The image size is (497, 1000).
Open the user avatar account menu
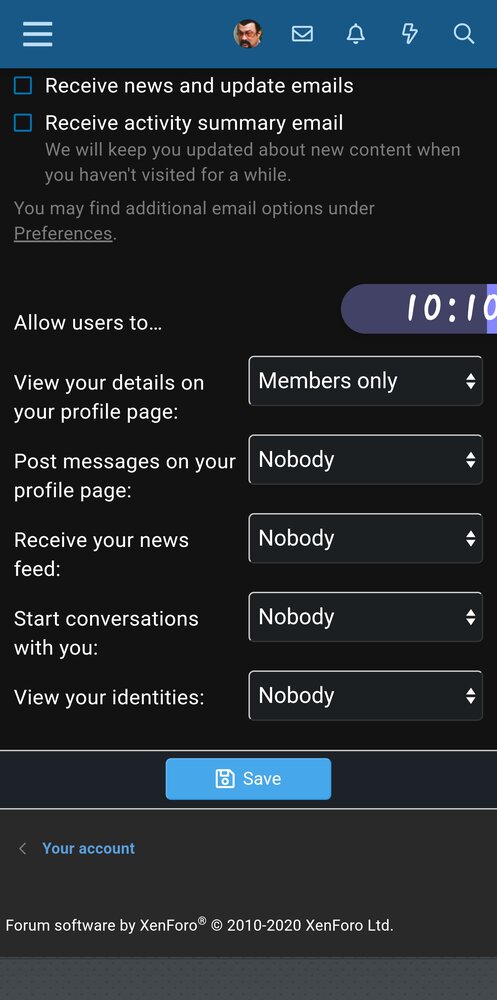[248, 34]
